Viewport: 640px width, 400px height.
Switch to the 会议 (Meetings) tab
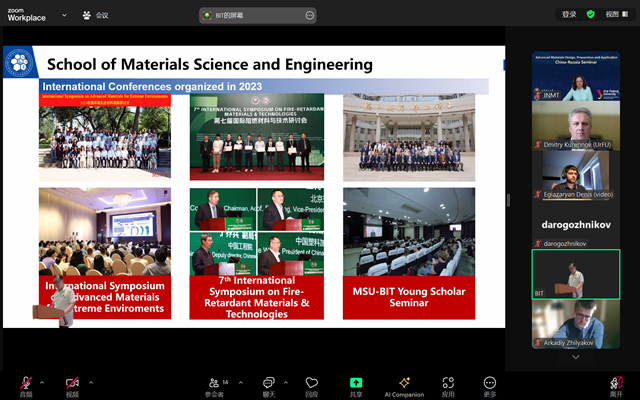96,15
